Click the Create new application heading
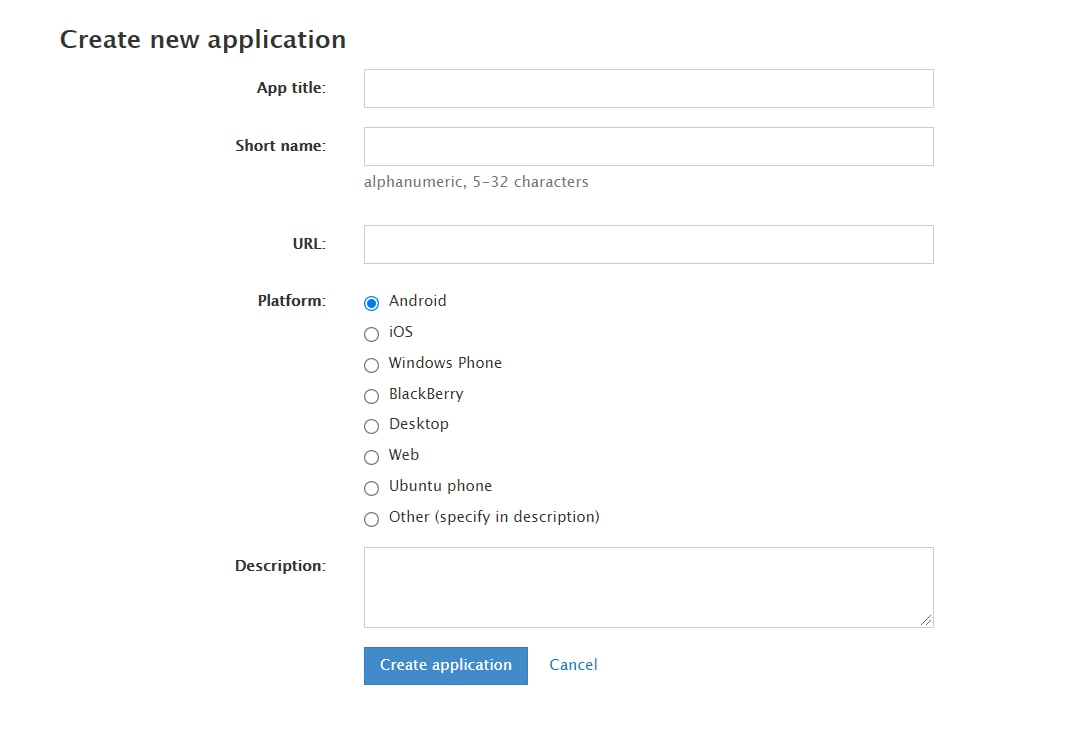The image size is (1076, 756). tap(203, 39)
